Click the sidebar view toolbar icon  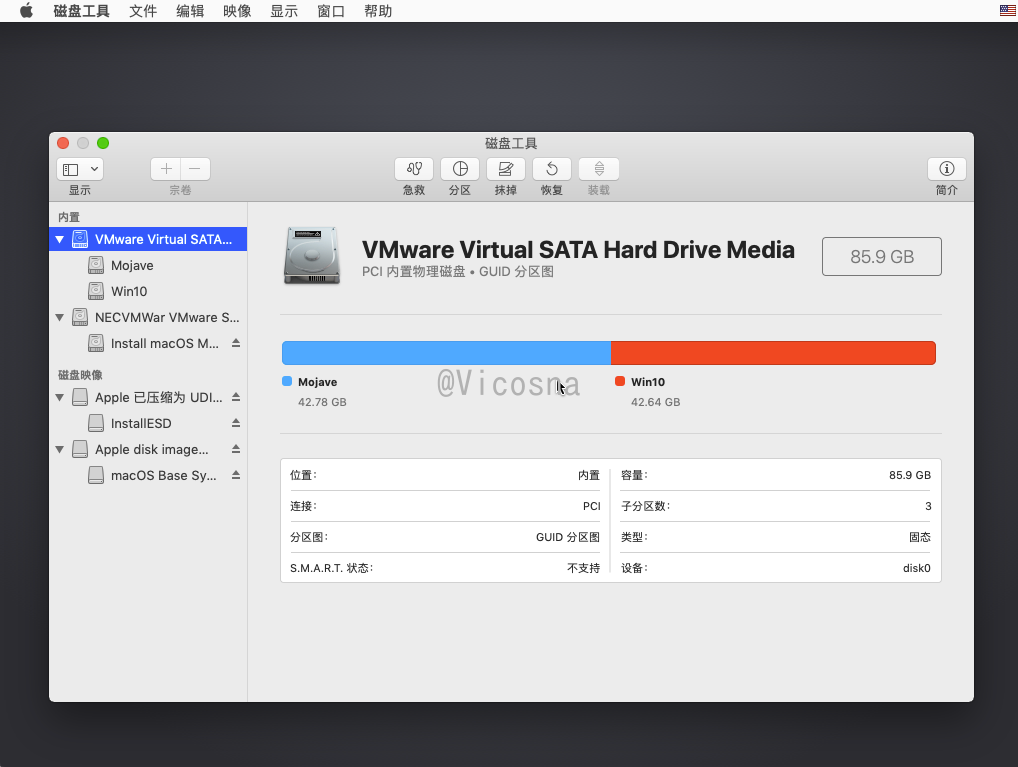coord(71,170)
